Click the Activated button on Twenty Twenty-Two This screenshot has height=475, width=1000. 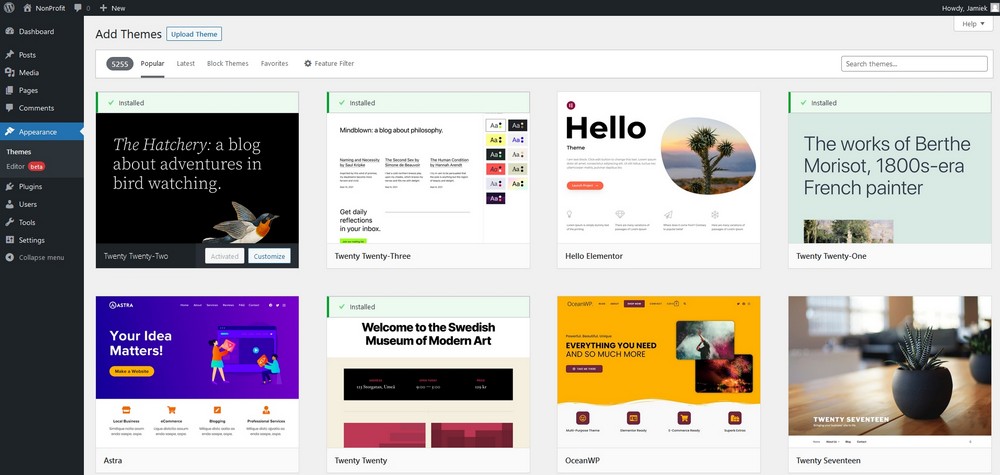click(x=224, y=256)
